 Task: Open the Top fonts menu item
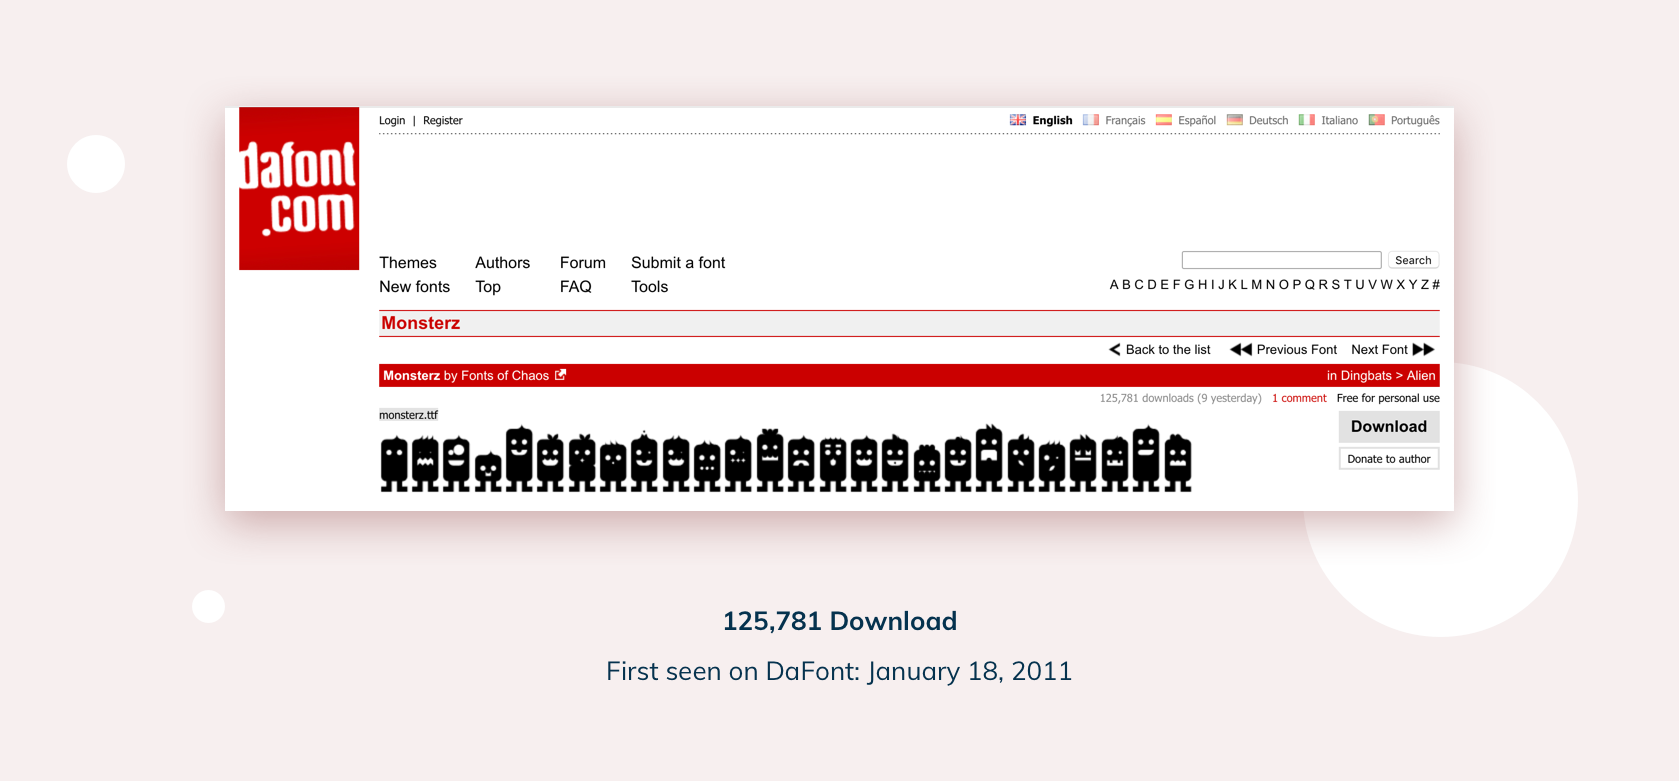point(488,286)
